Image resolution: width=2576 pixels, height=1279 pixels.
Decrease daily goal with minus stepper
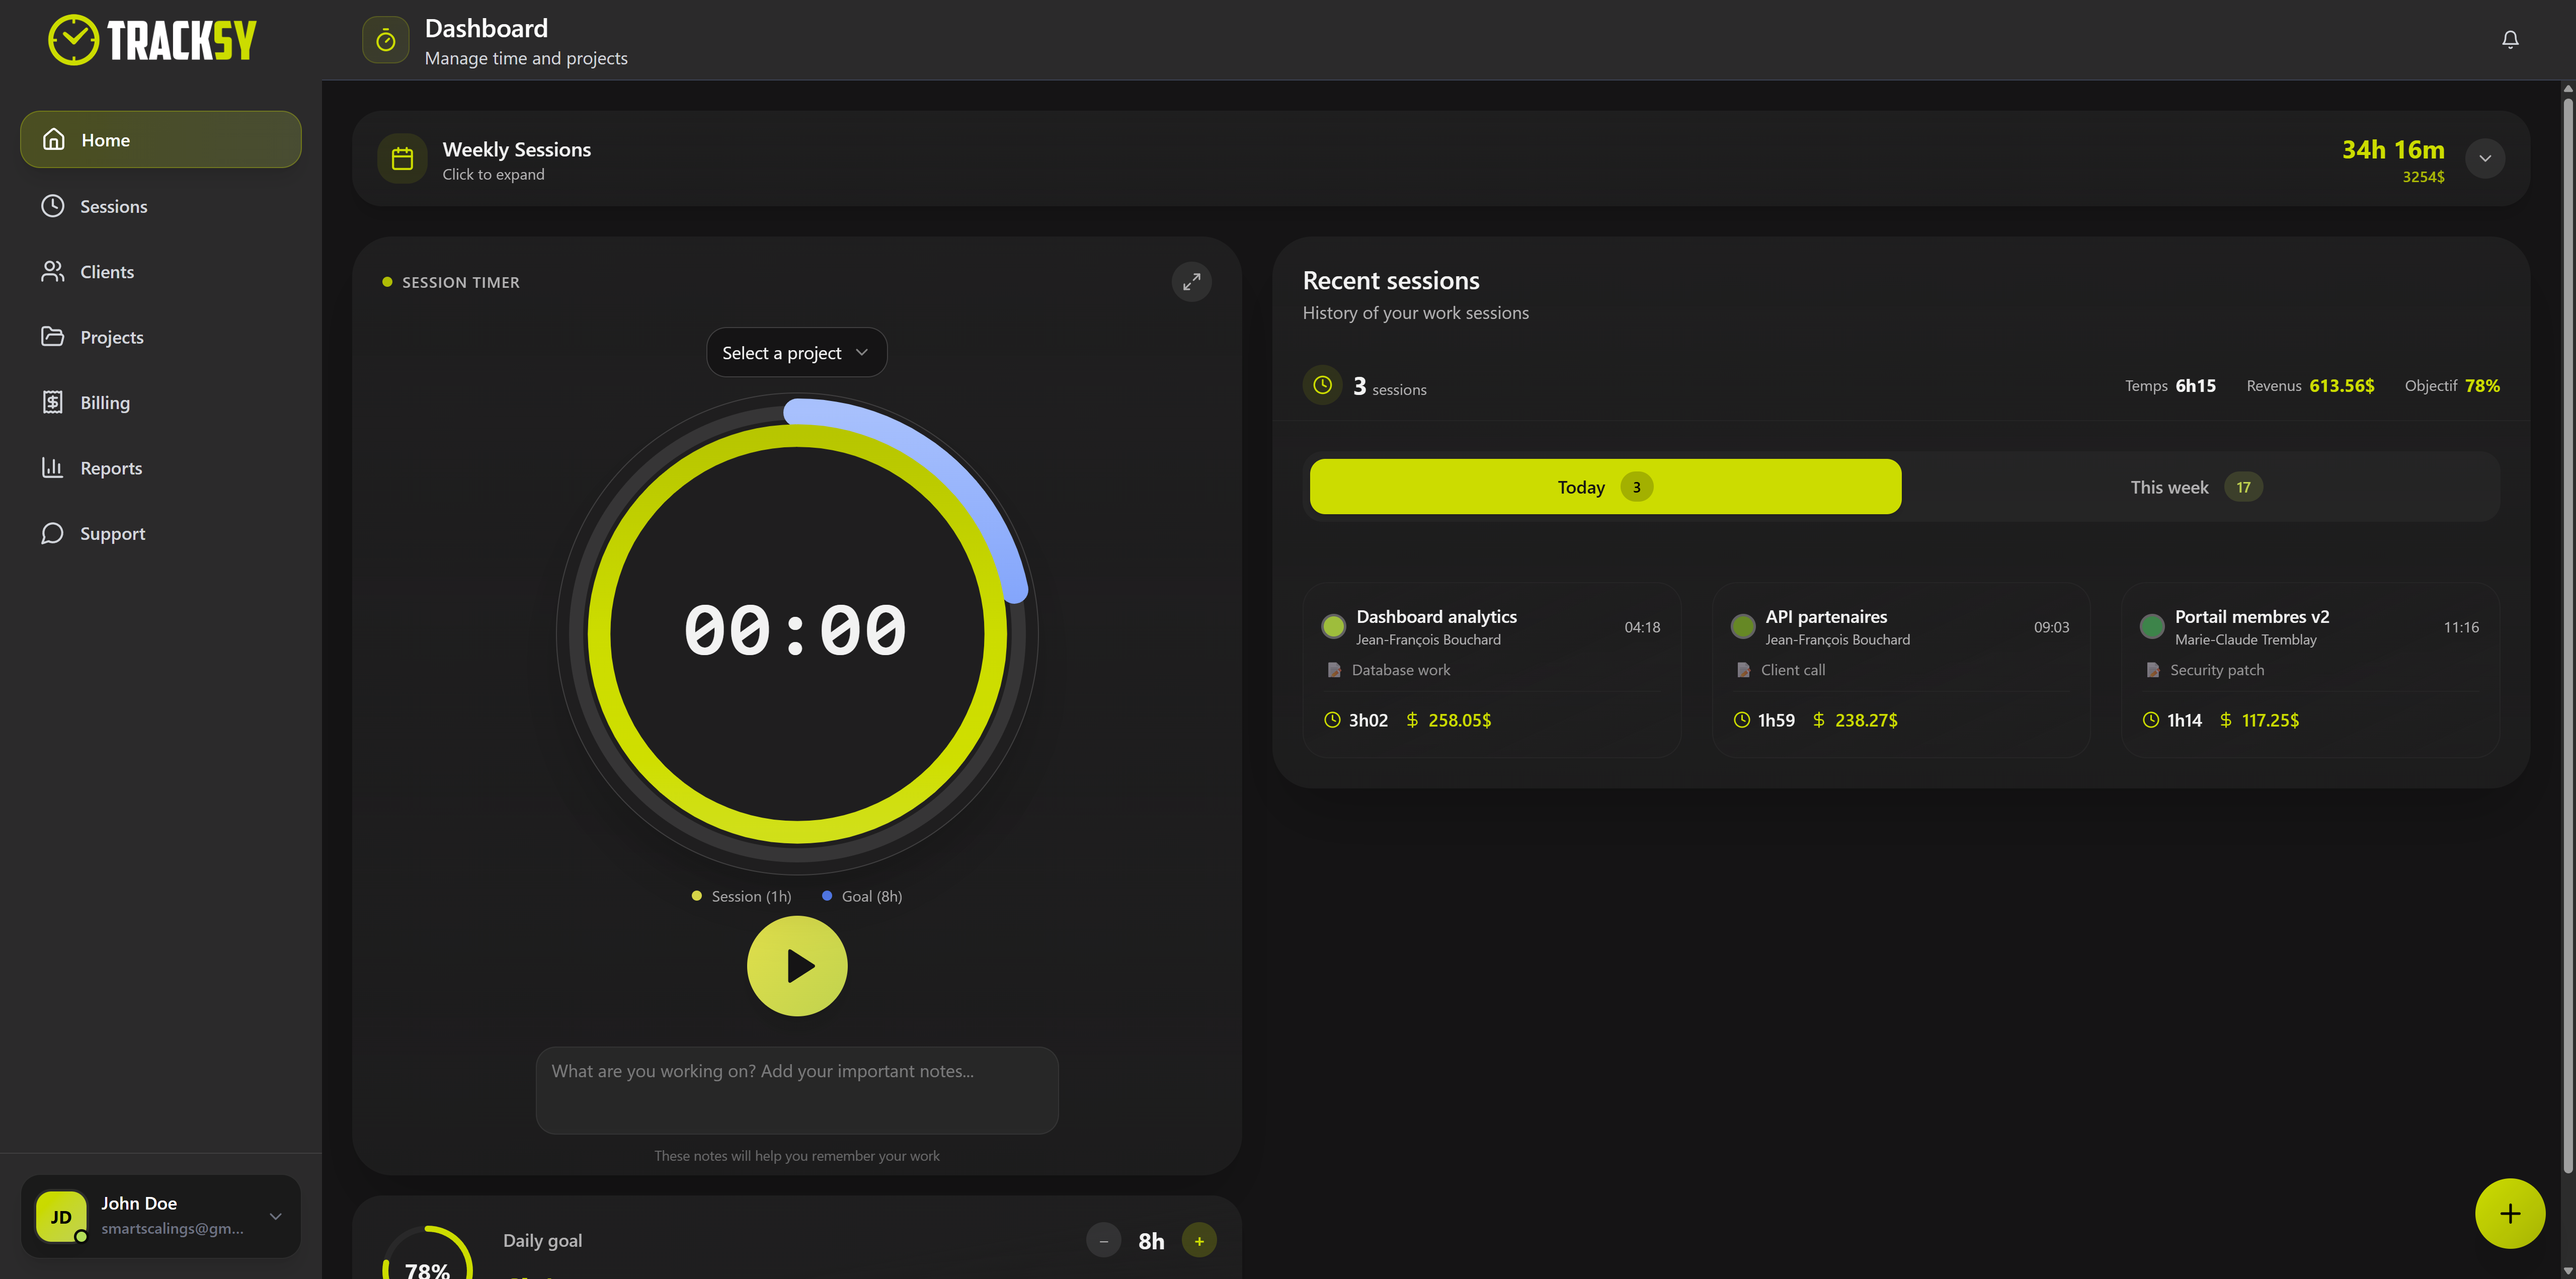tap(1103, 1241)
